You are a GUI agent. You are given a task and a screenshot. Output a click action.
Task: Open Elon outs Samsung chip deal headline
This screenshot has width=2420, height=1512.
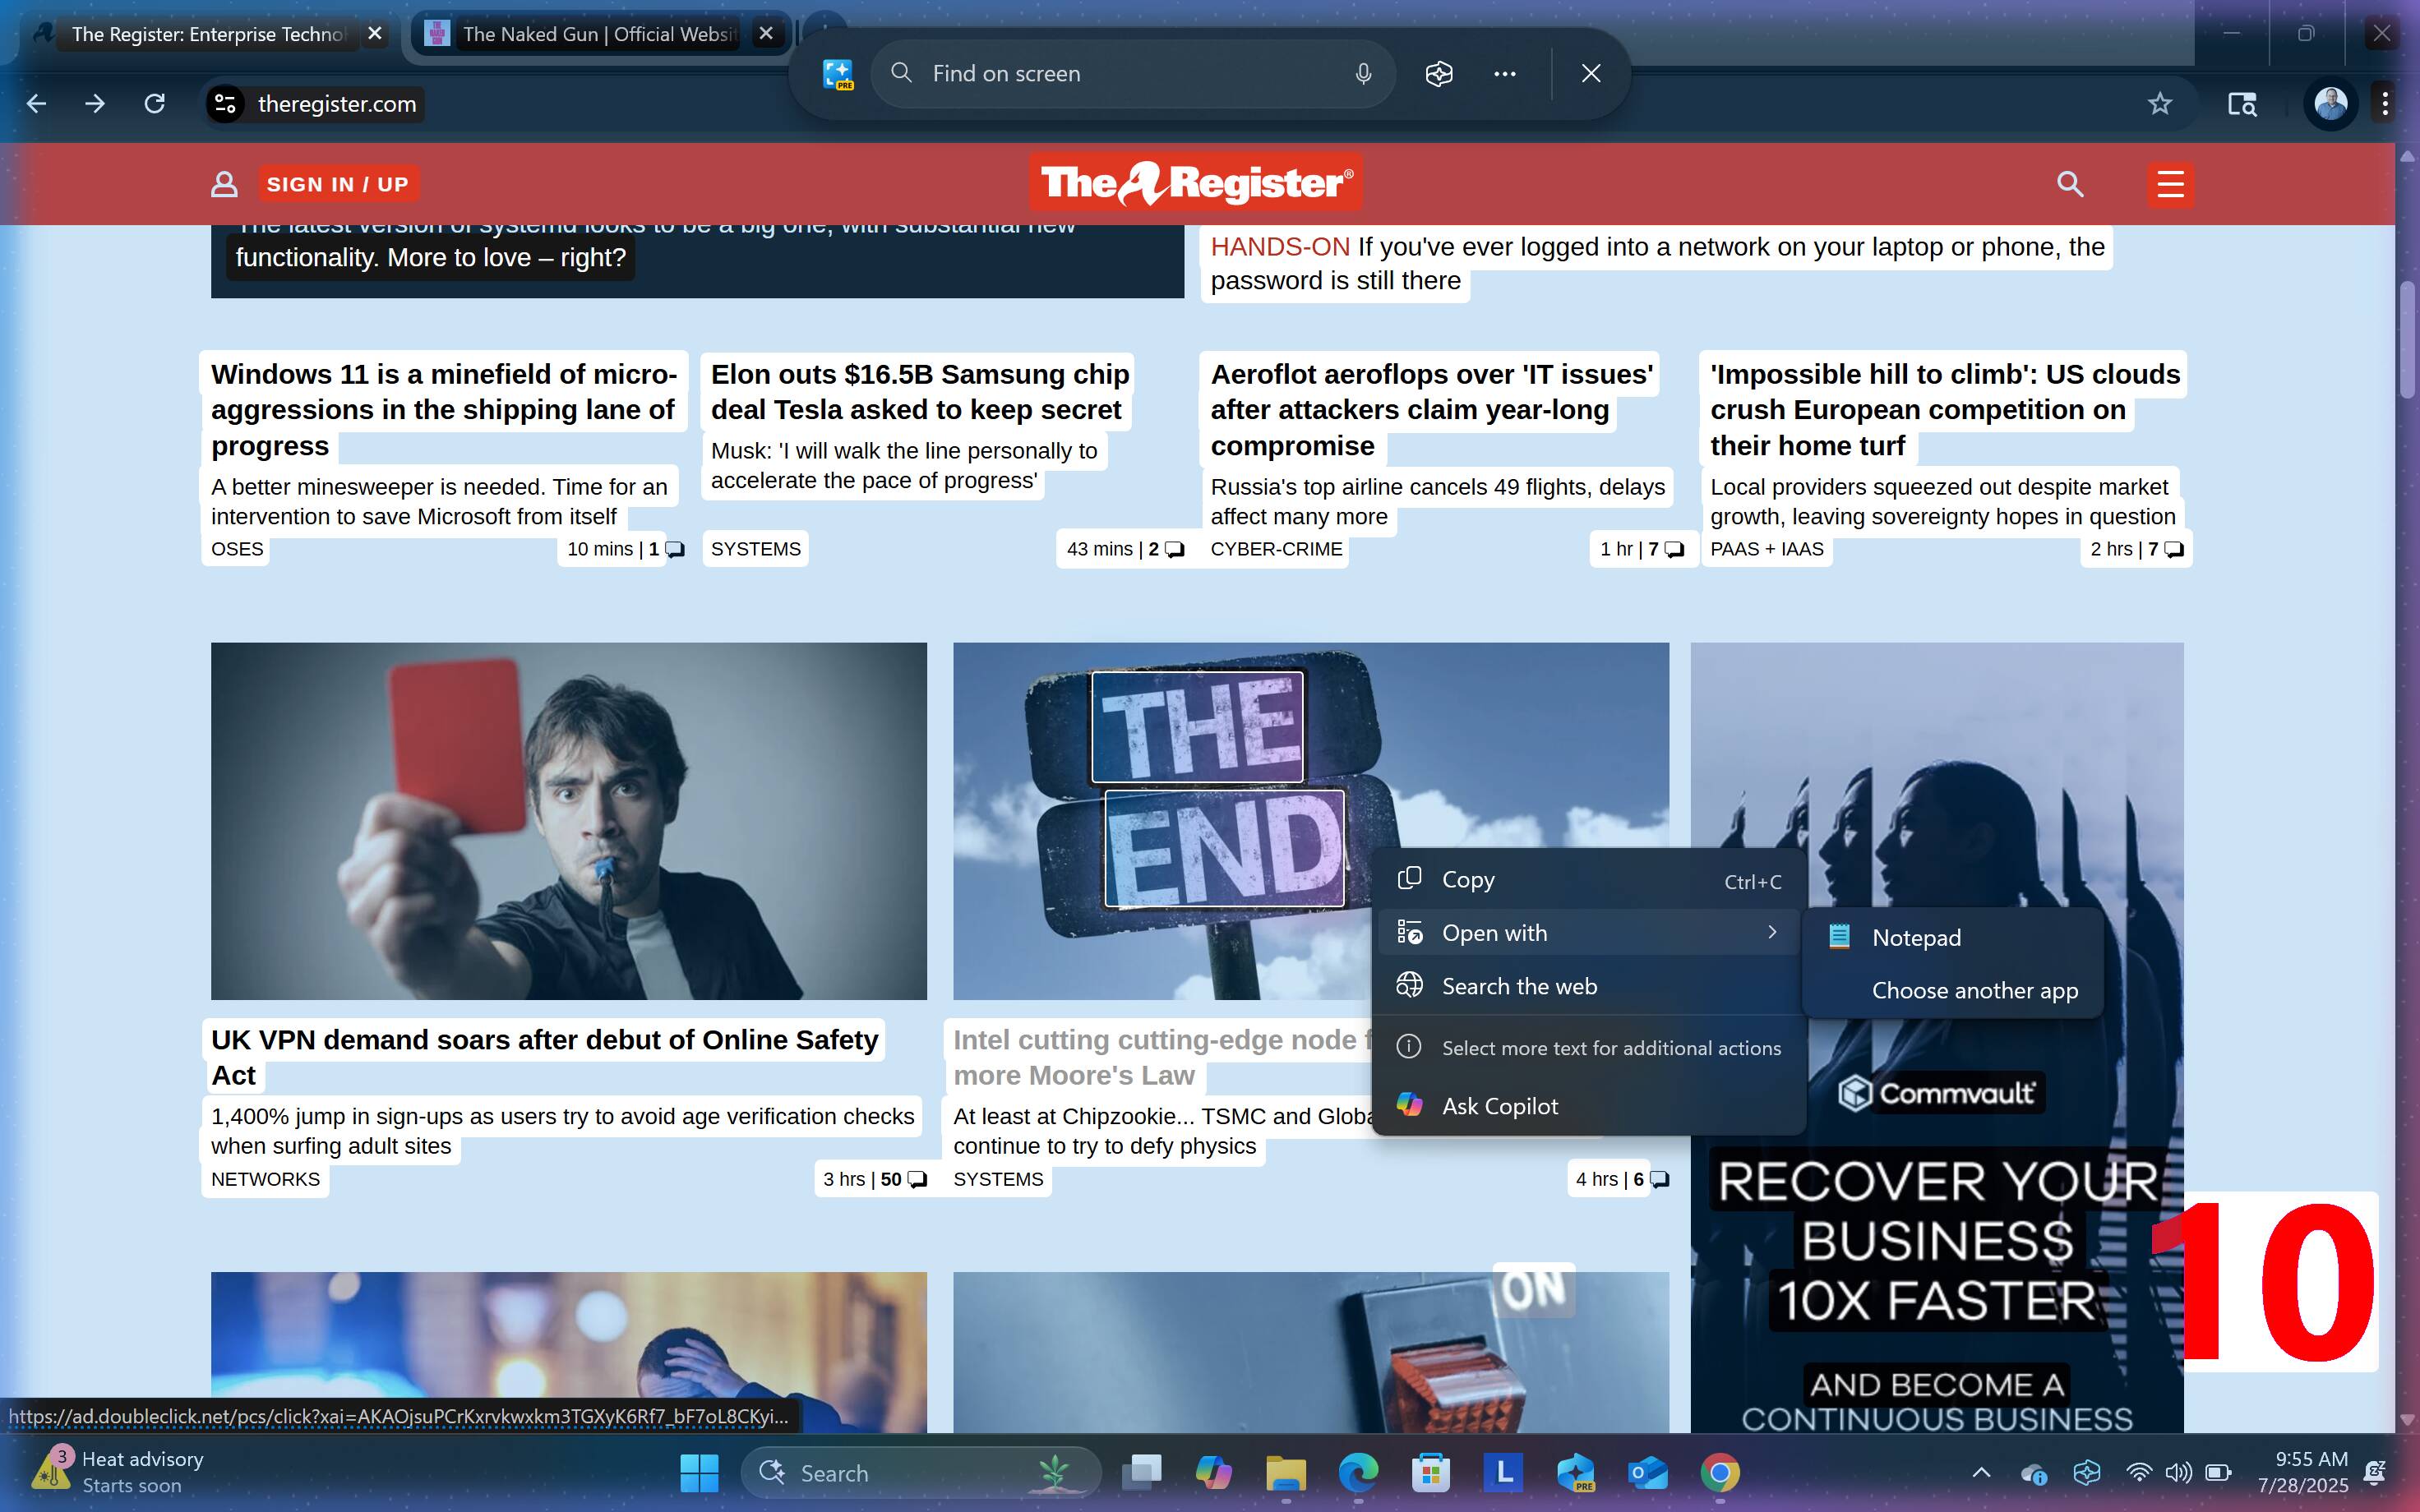point(919,392)
